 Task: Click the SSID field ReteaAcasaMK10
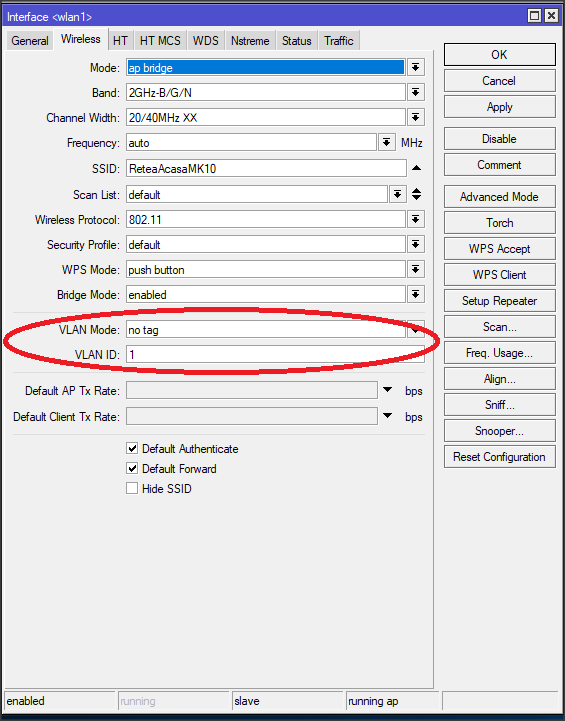(266, 168)
